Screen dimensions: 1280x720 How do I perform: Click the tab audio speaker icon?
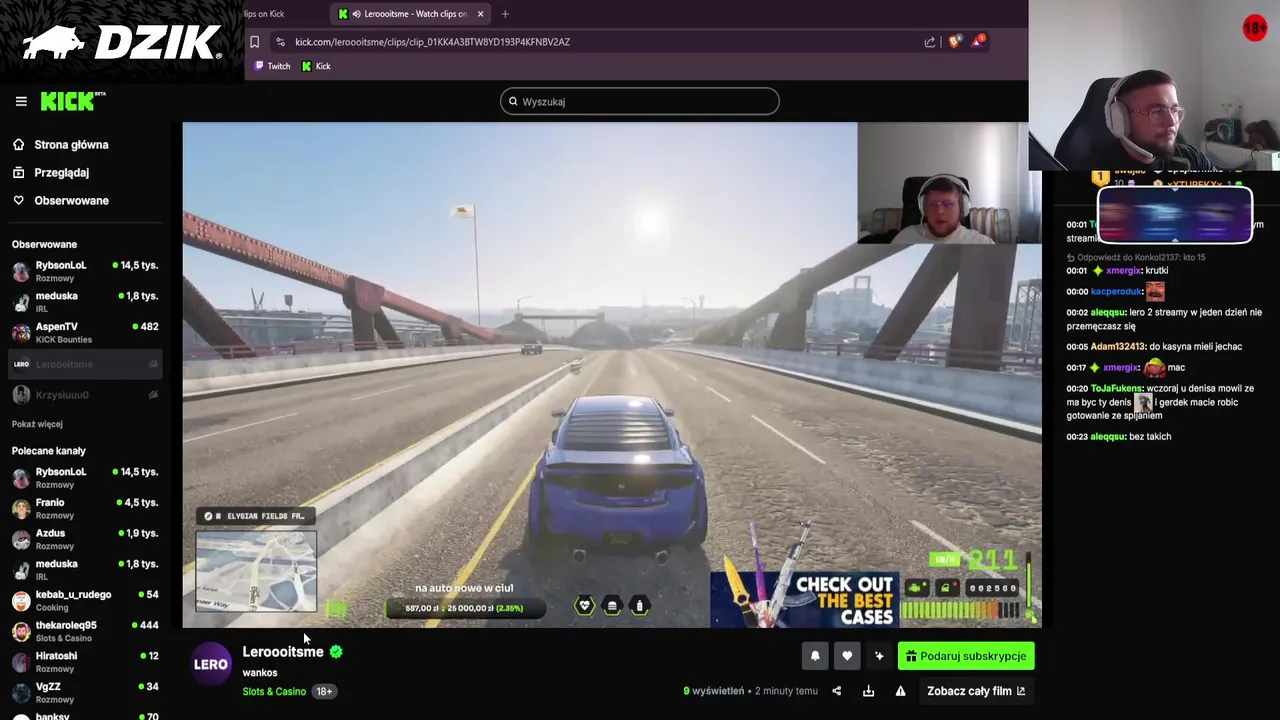(x=356, y=14)
